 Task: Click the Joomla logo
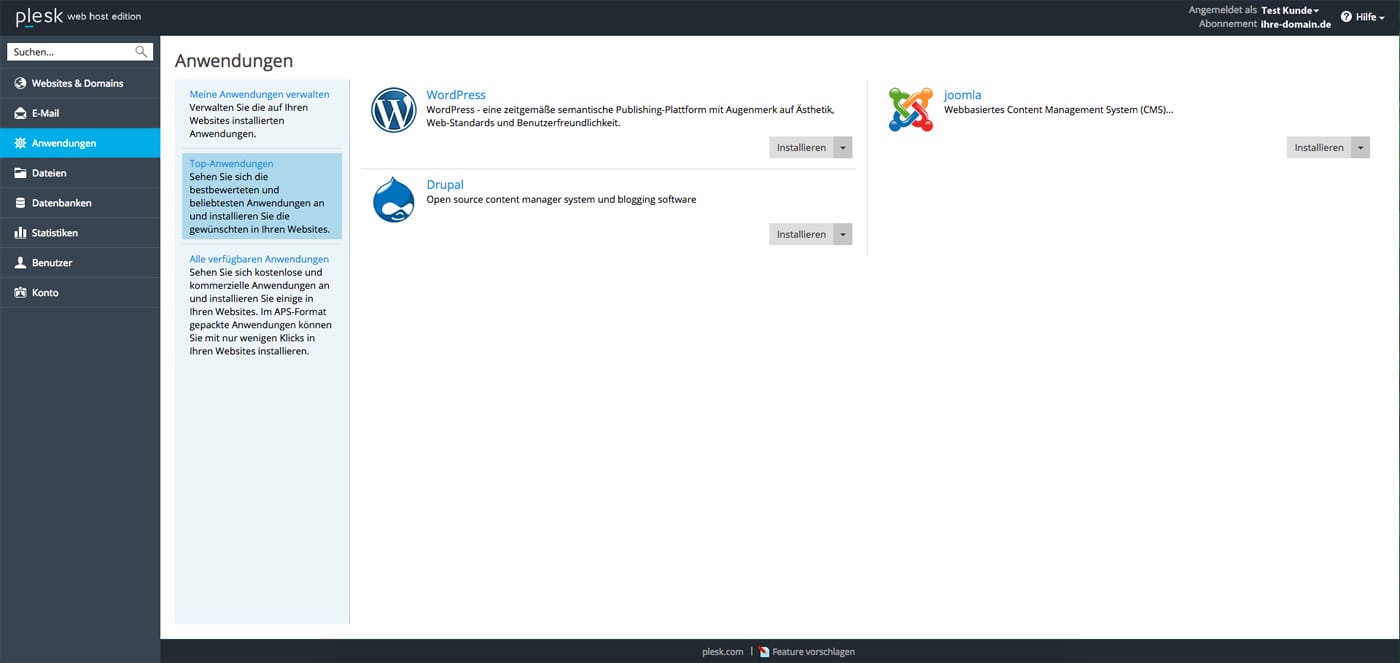tap(910, 110)
